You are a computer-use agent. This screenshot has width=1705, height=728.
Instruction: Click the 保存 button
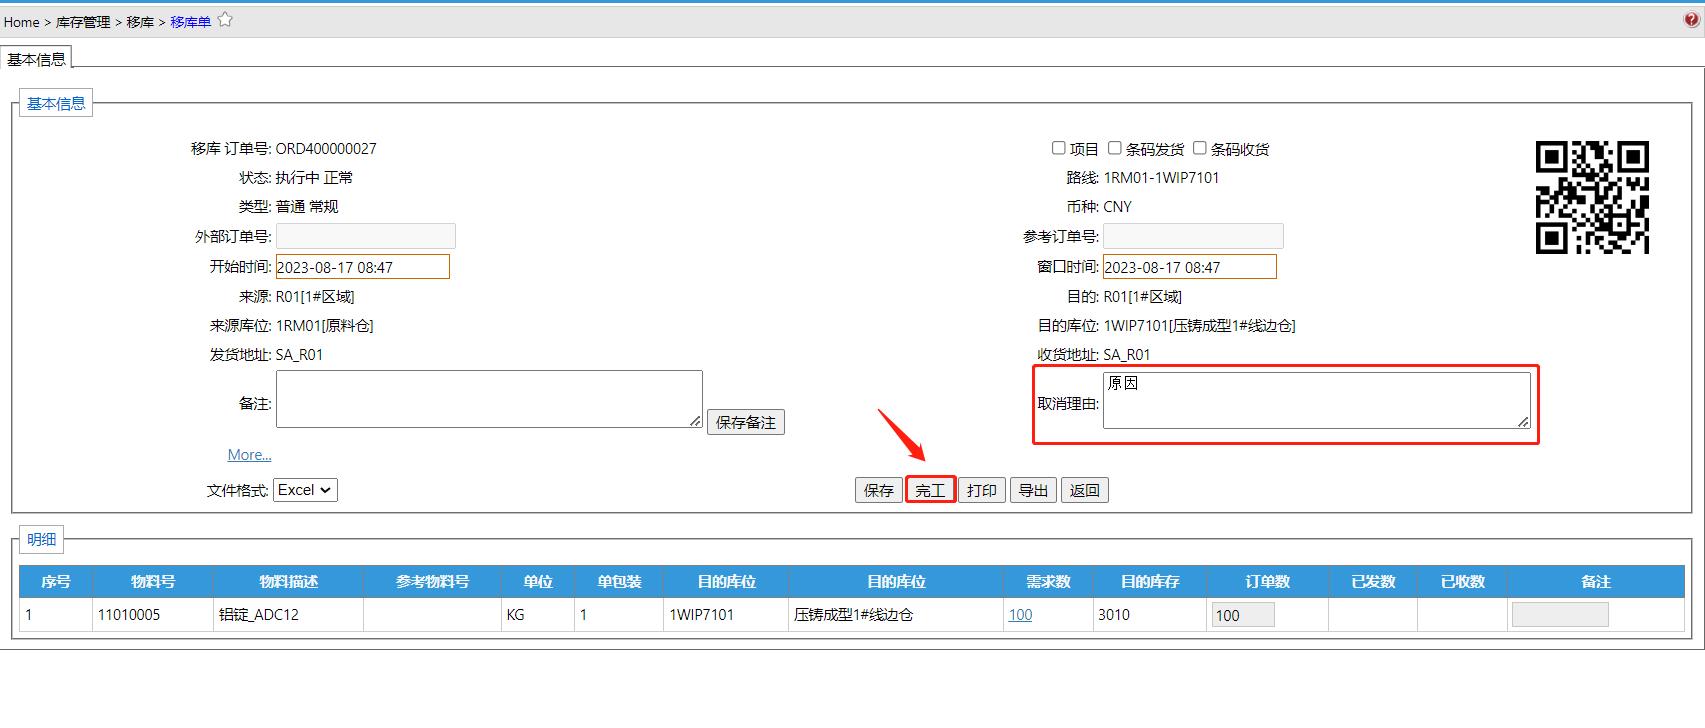tap(879, 490)
